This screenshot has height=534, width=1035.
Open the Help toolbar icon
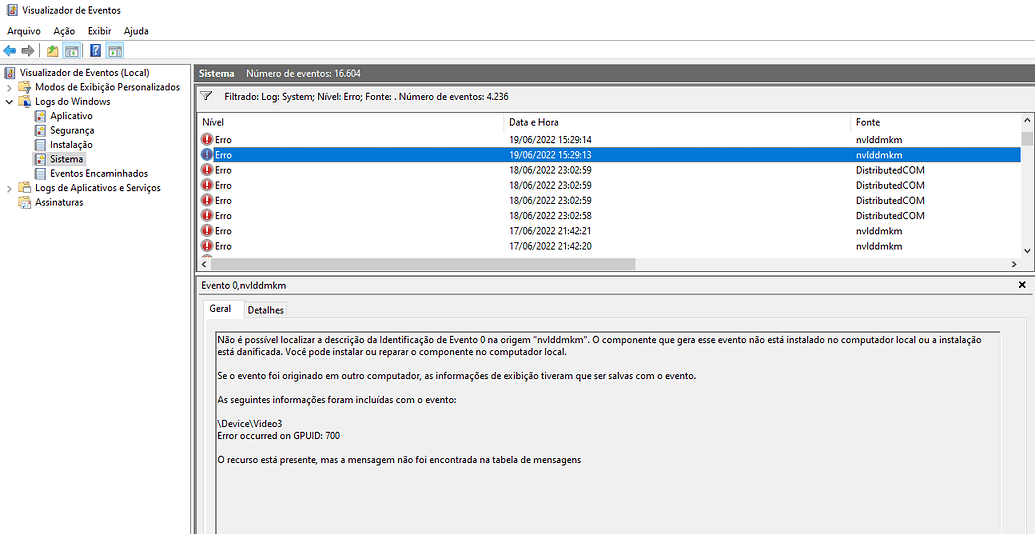point(96,51)
